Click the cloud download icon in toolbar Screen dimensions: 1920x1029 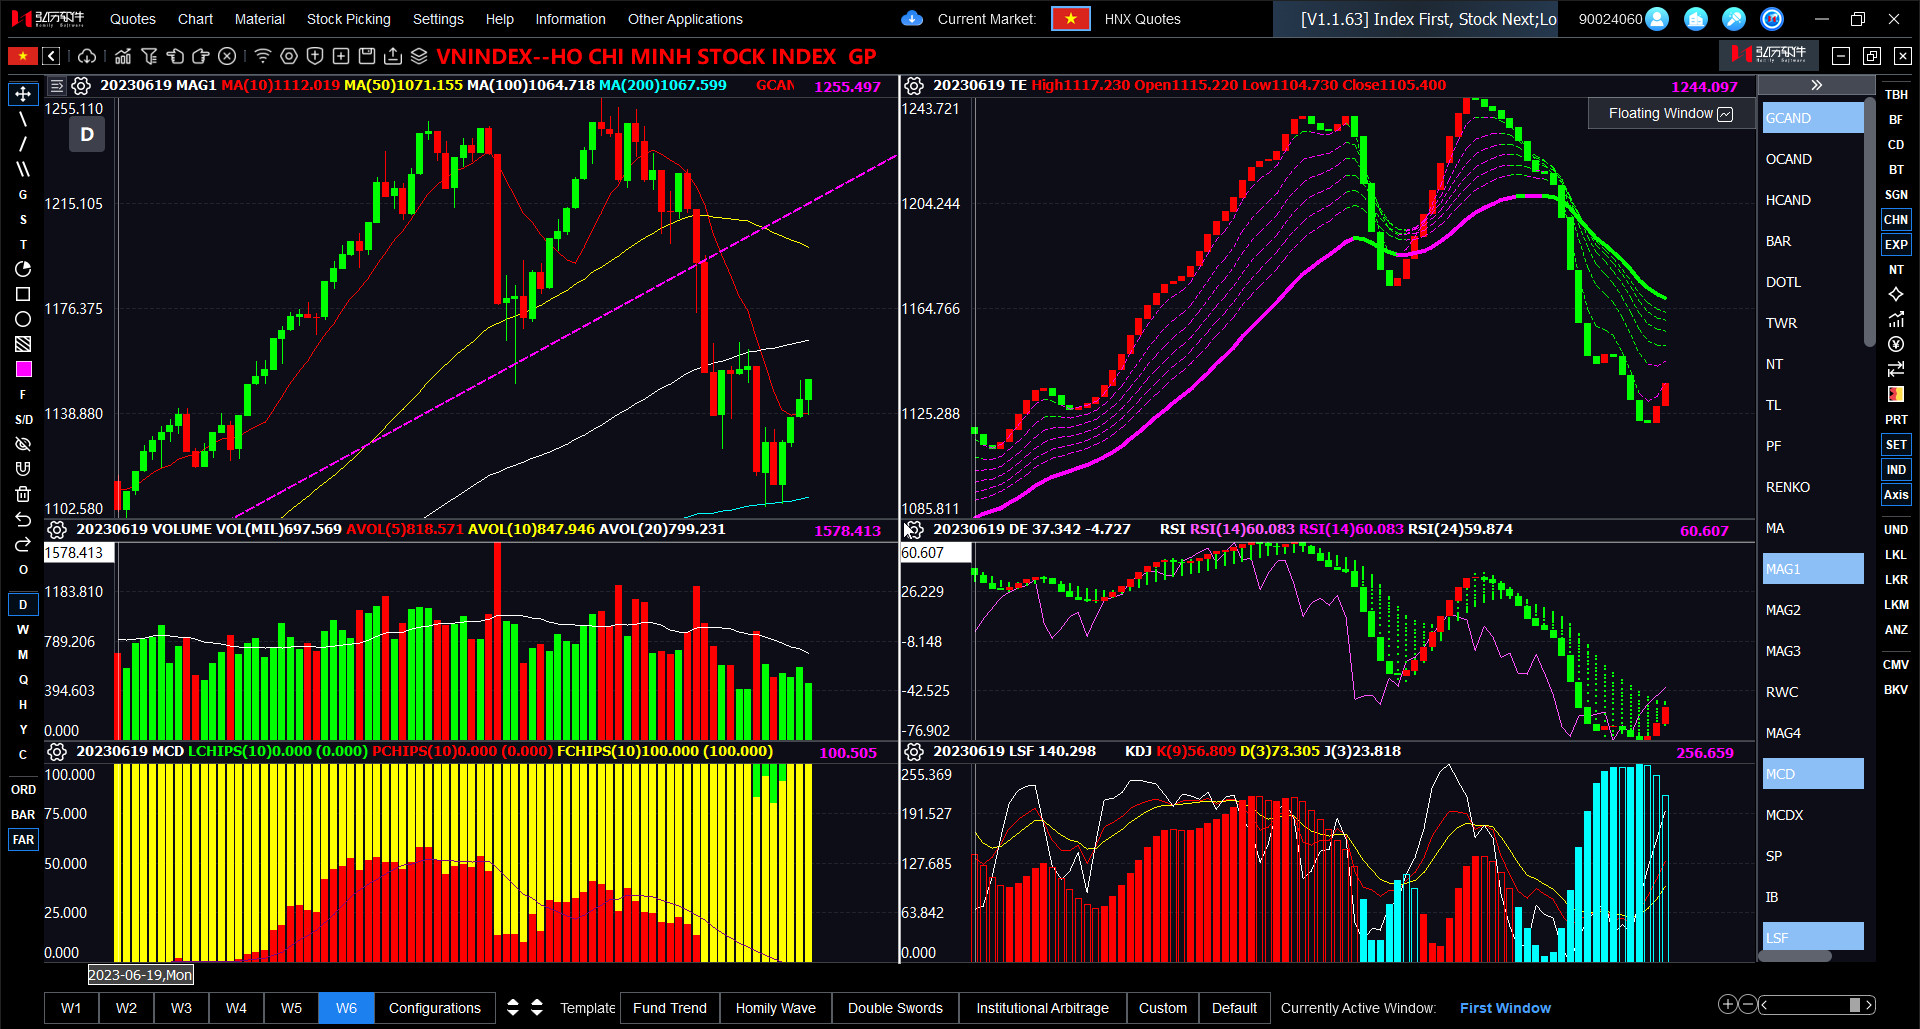(87, 56)
